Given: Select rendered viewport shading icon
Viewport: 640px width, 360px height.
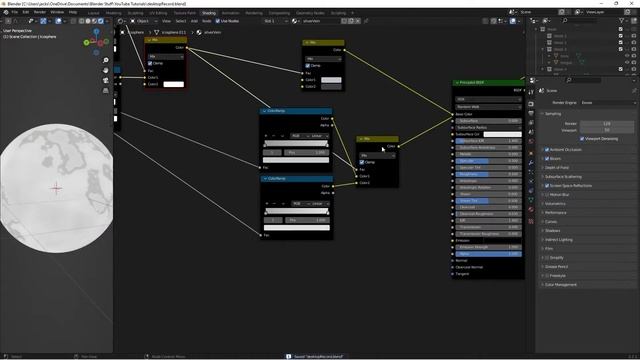Looking at the screenshot, I should [x=100, y=21].
